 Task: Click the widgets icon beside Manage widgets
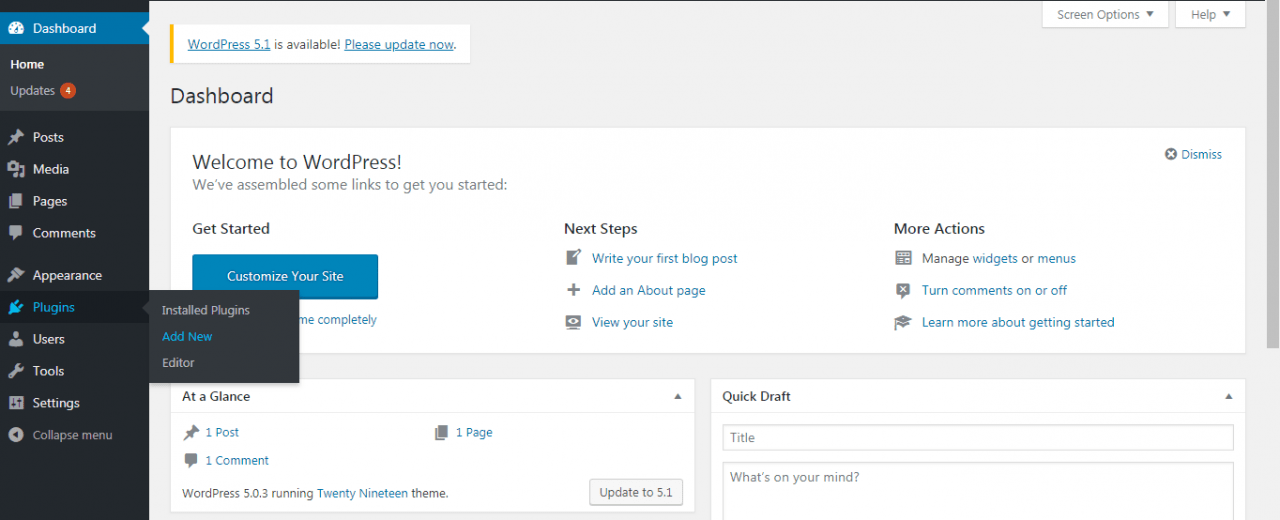tap(903, 258)
